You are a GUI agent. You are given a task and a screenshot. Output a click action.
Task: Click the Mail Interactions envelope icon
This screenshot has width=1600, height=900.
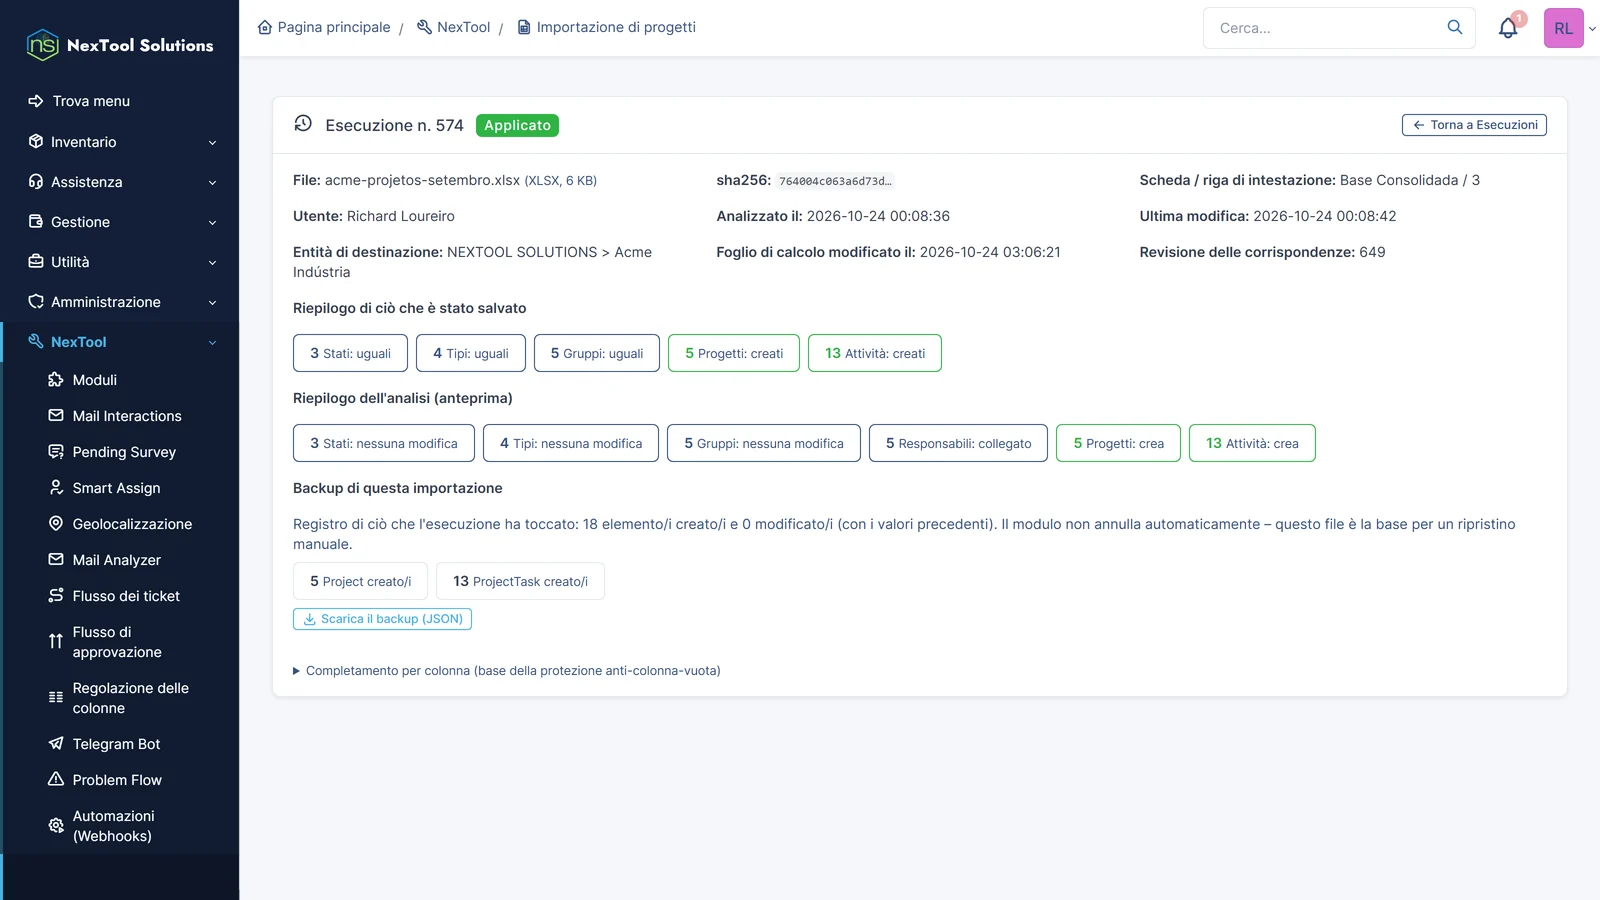click(x=56, y=416)
